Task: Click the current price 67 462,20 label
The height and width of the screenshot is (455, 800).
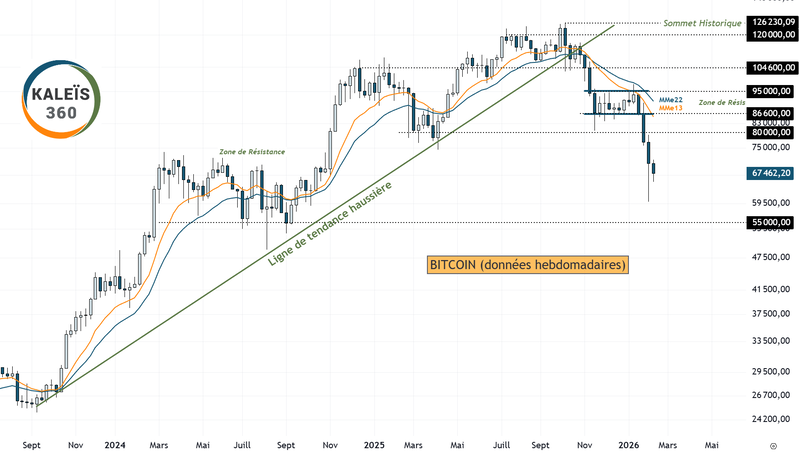Action: (771, 173)
